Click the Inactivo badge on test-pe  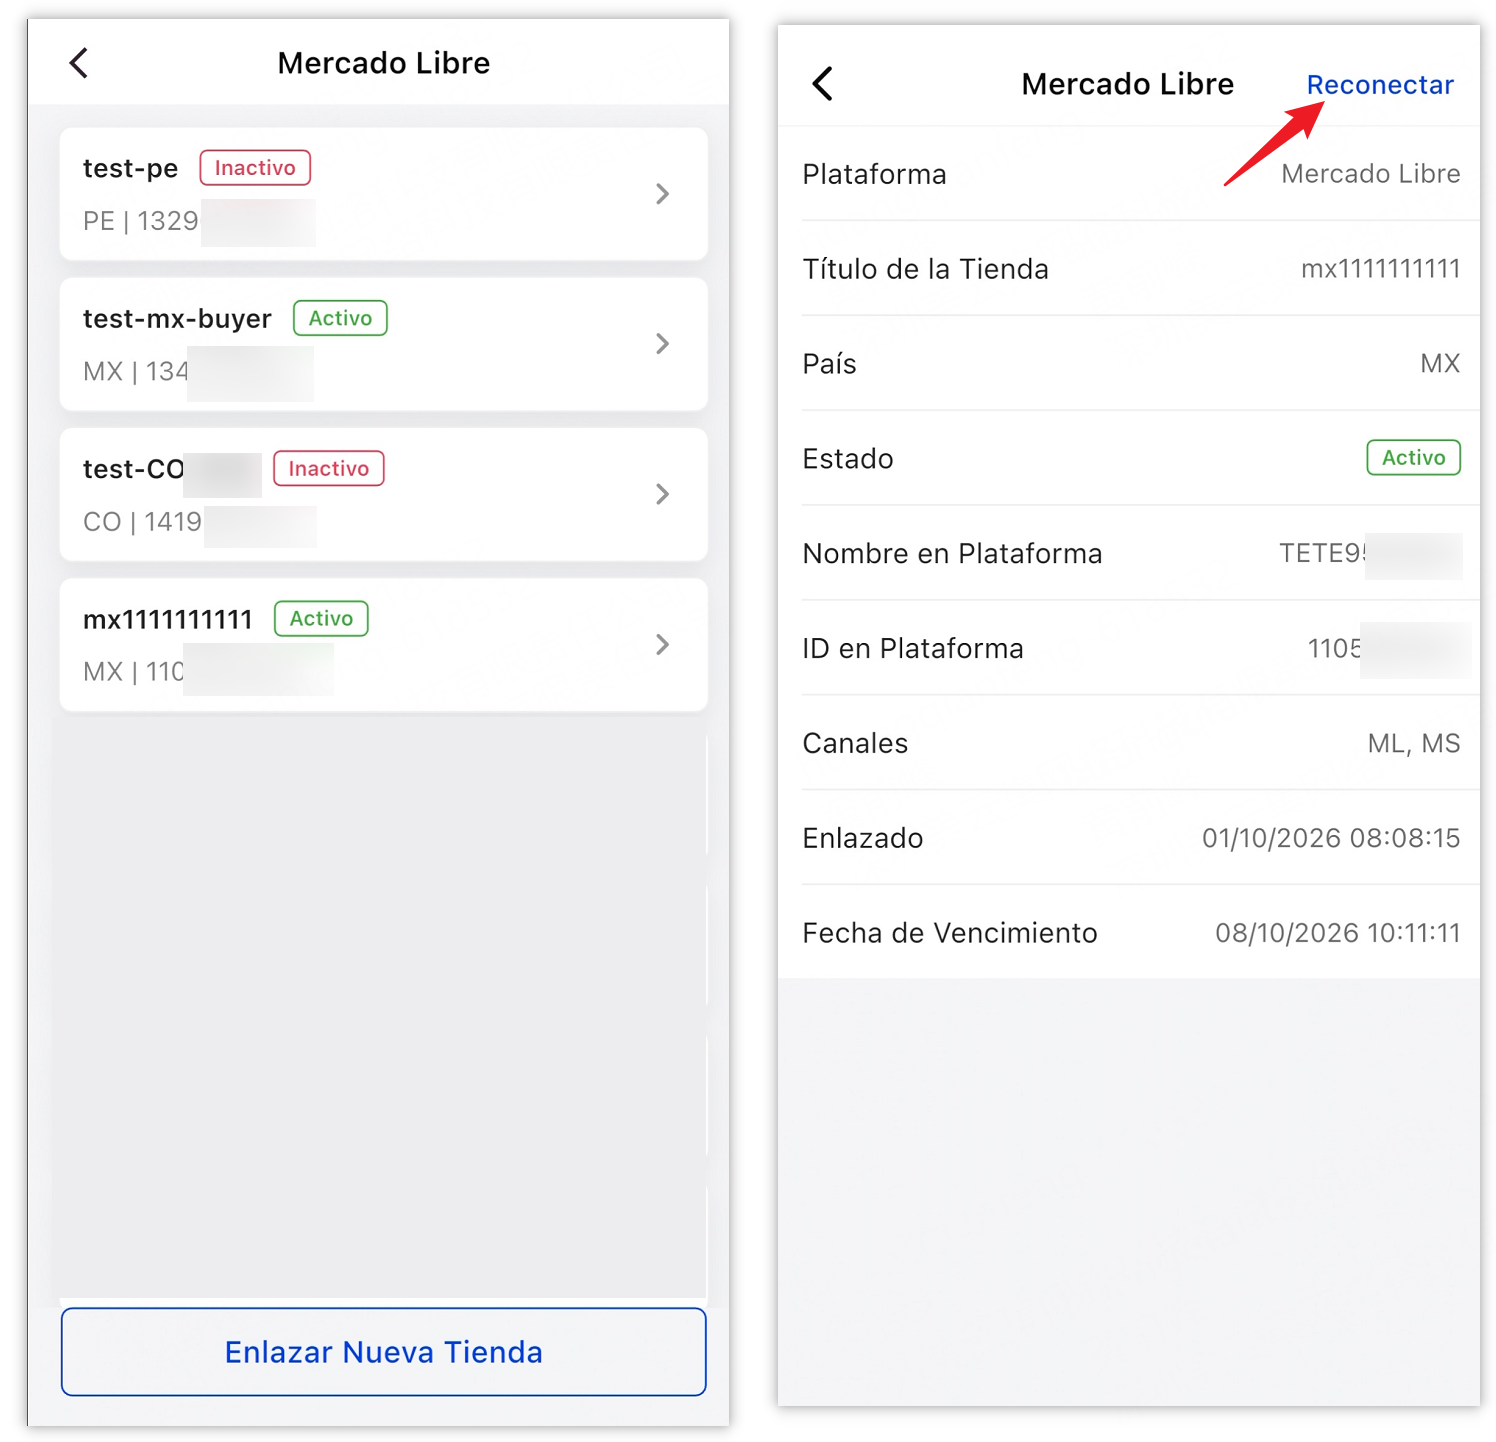(255, 168)
